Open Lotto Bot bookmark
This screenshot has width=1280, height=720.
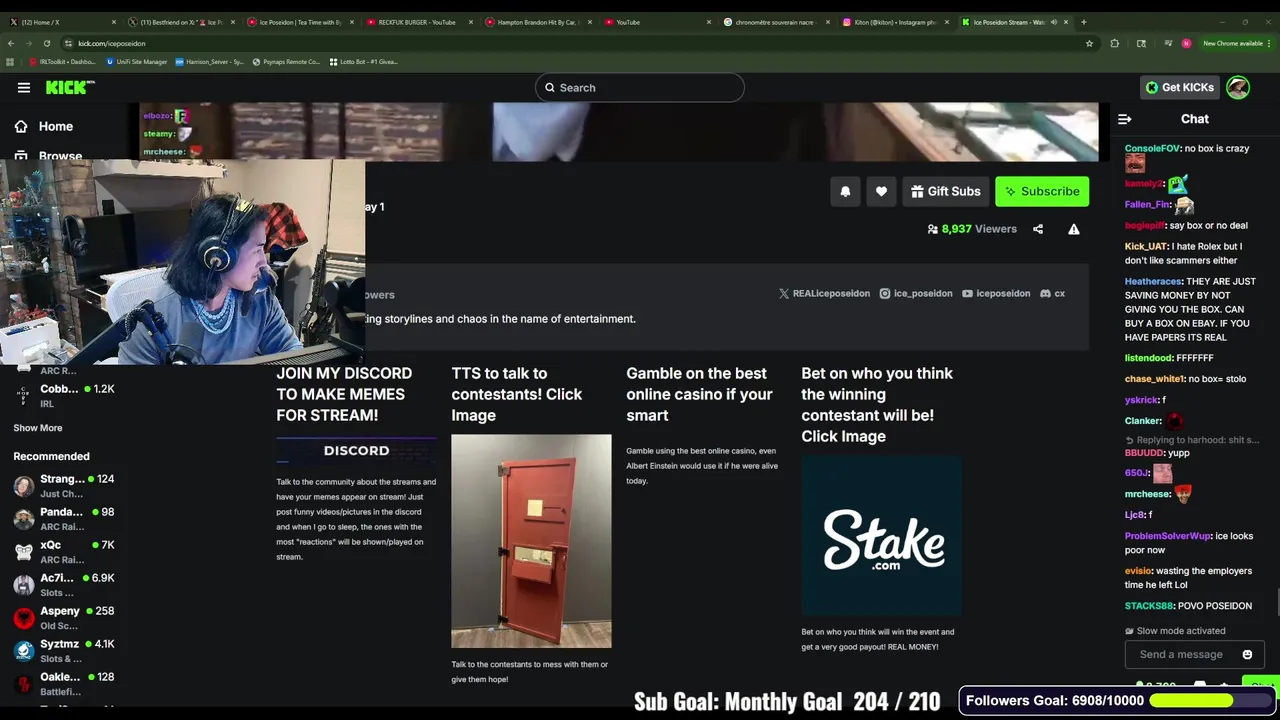point(363,62)
